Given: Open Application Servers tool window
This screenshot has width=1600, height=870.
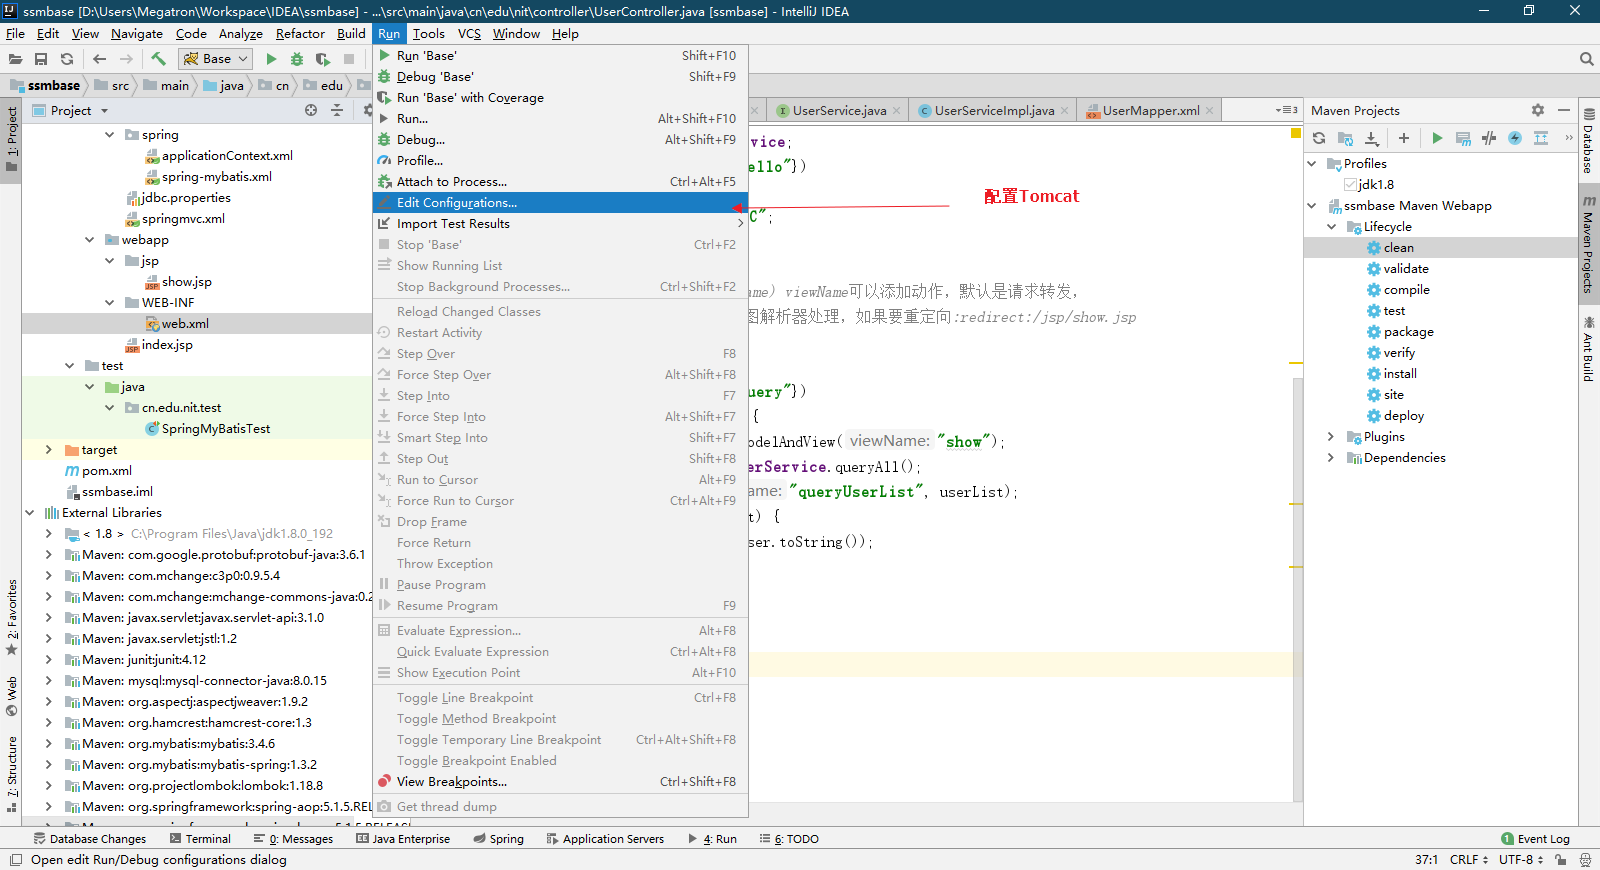Looking at the screenshot, I should (605, 839).
